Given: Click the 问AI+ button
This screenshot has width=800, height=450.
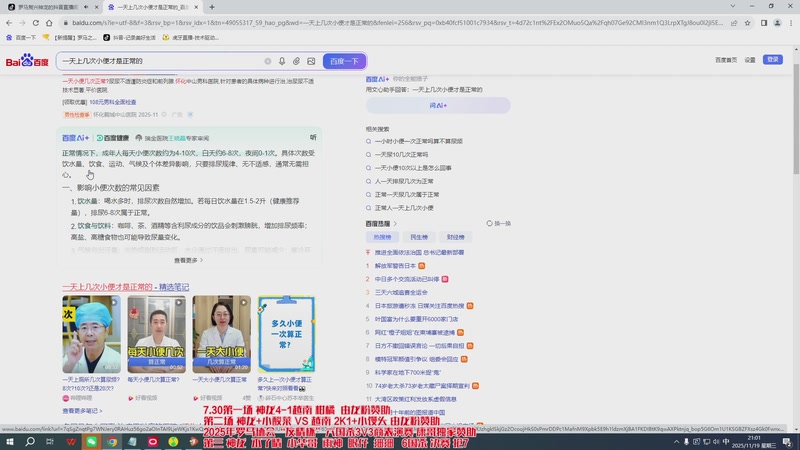Looking at the screenshot, I should pyautogui.click(x=438, y=105).
